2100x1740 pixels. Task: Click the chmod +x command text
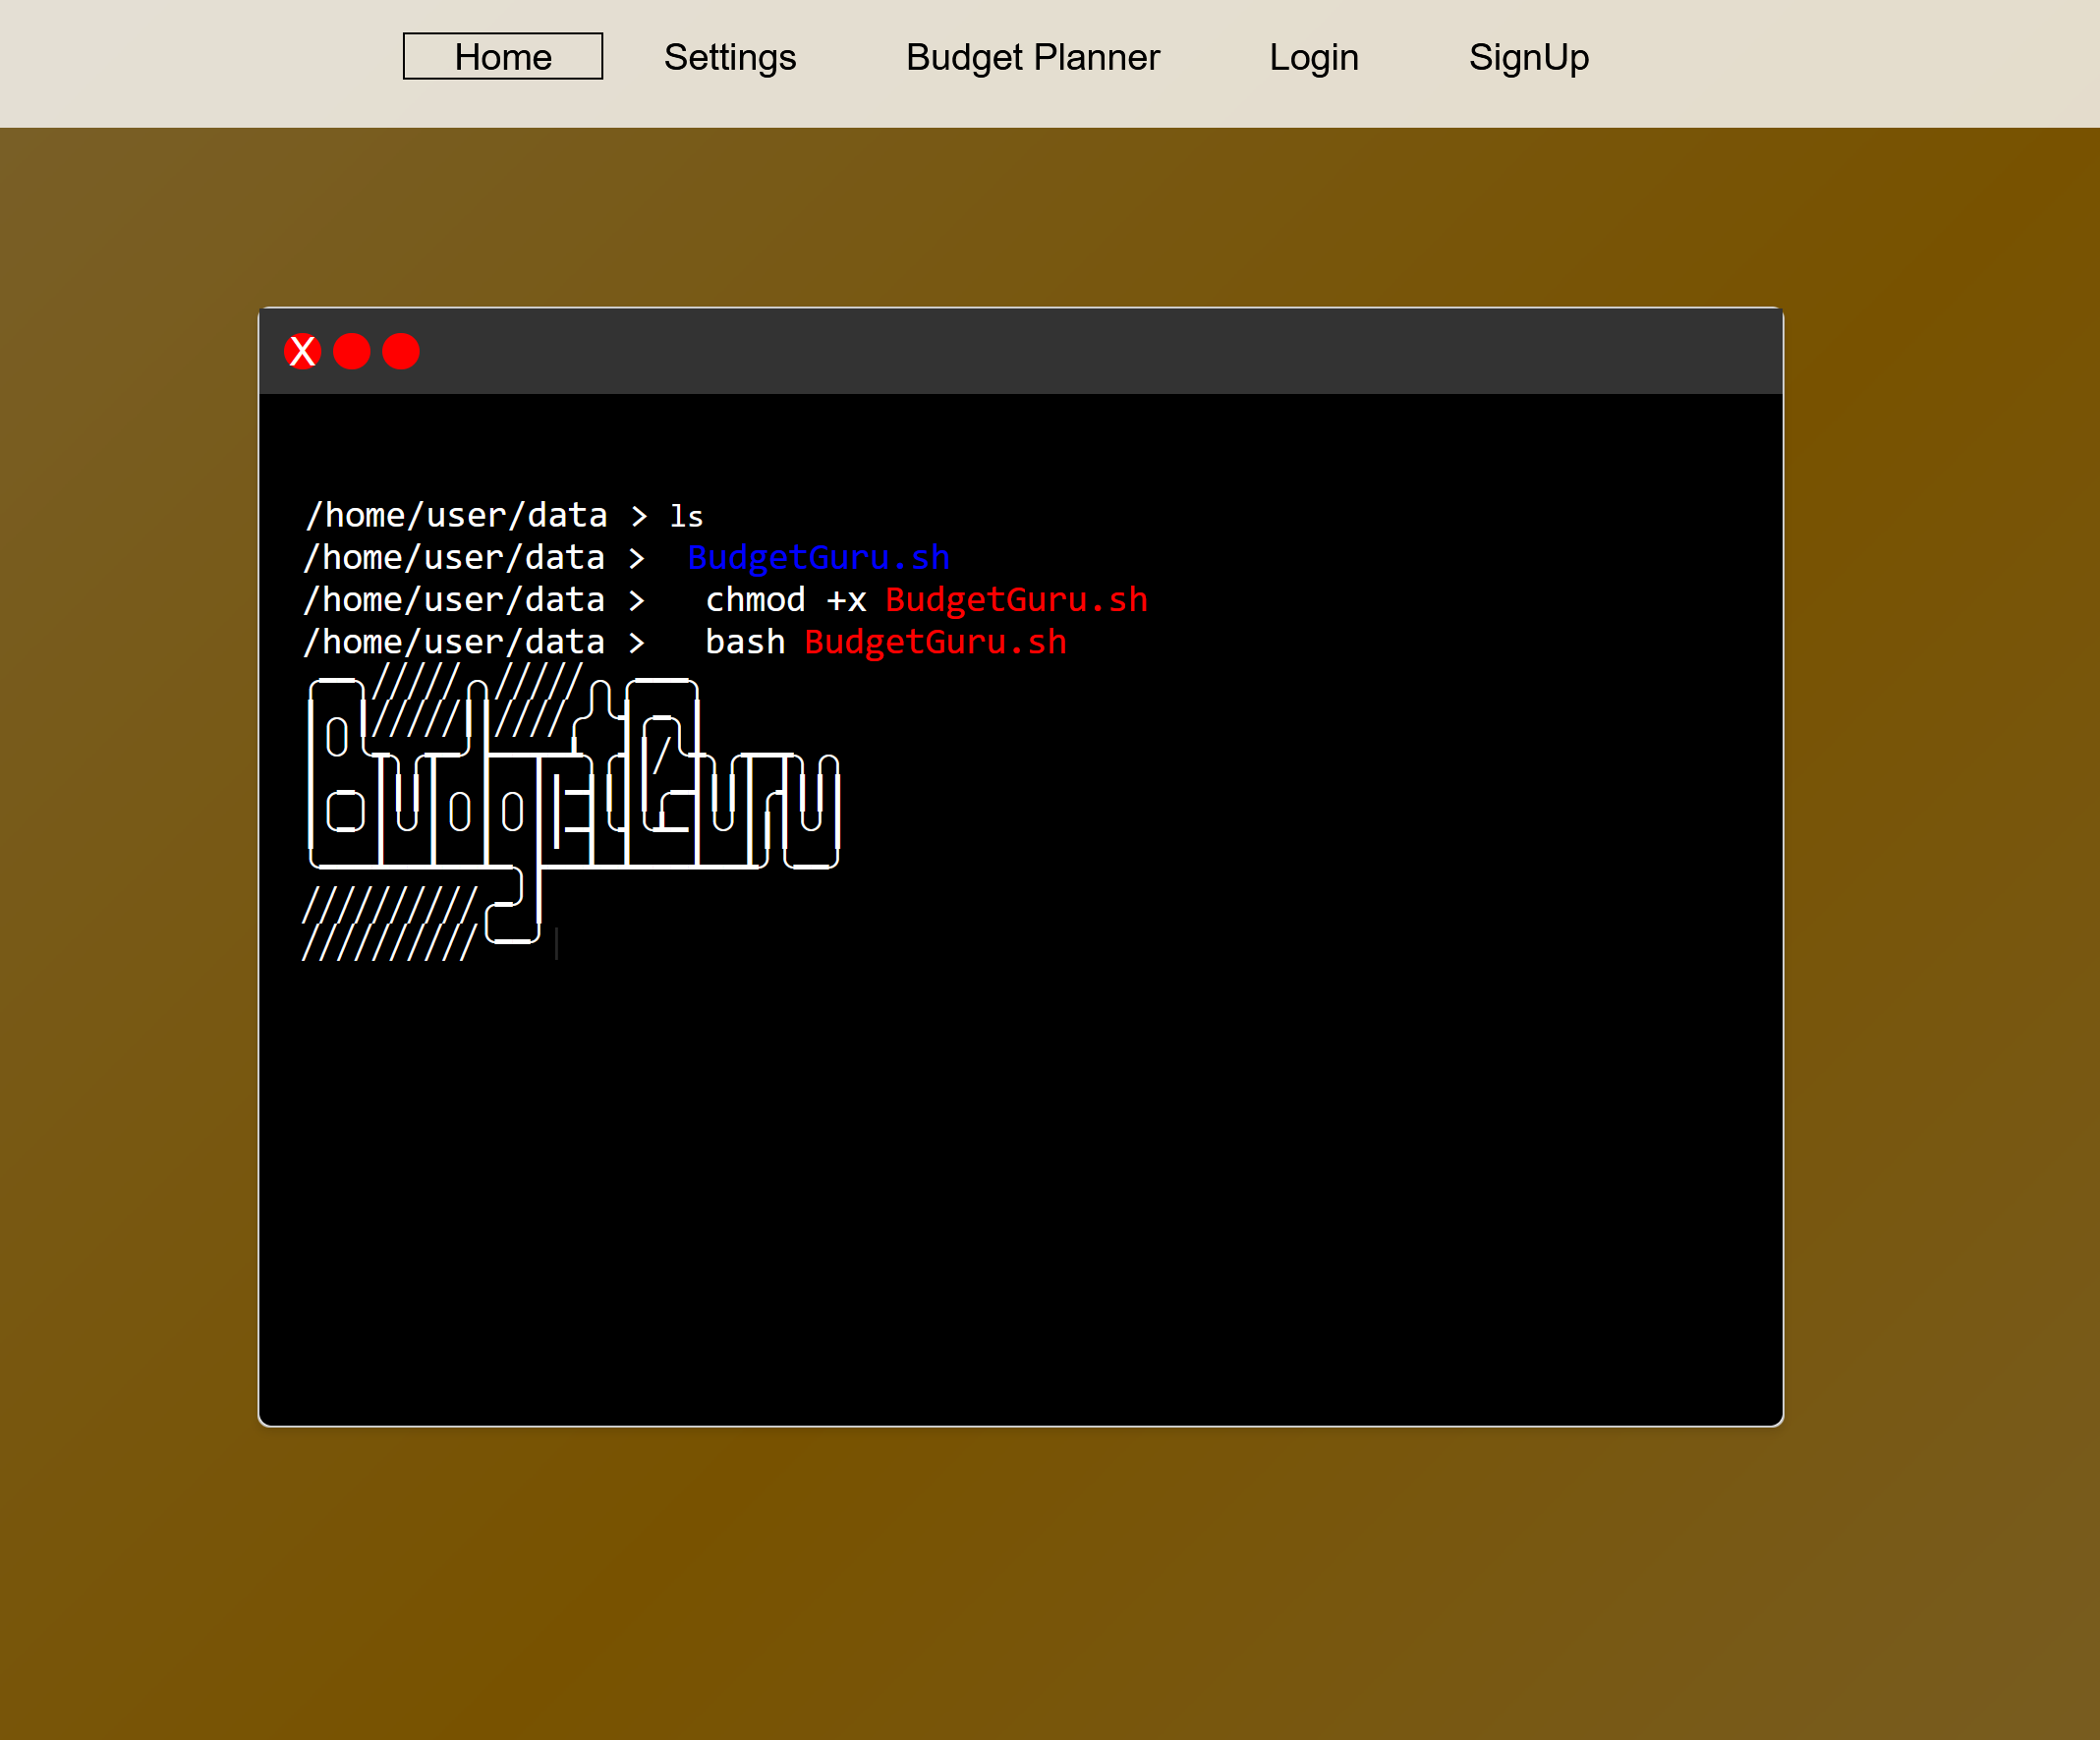785,599
